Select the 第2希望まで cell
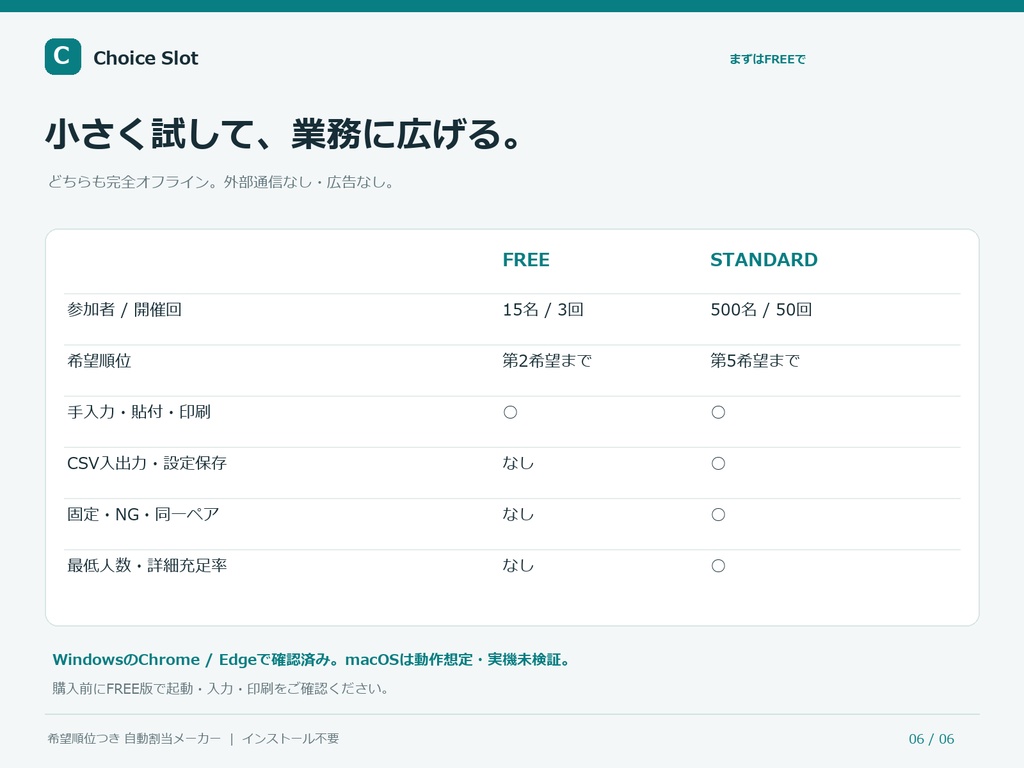 [x=547, y=360]
